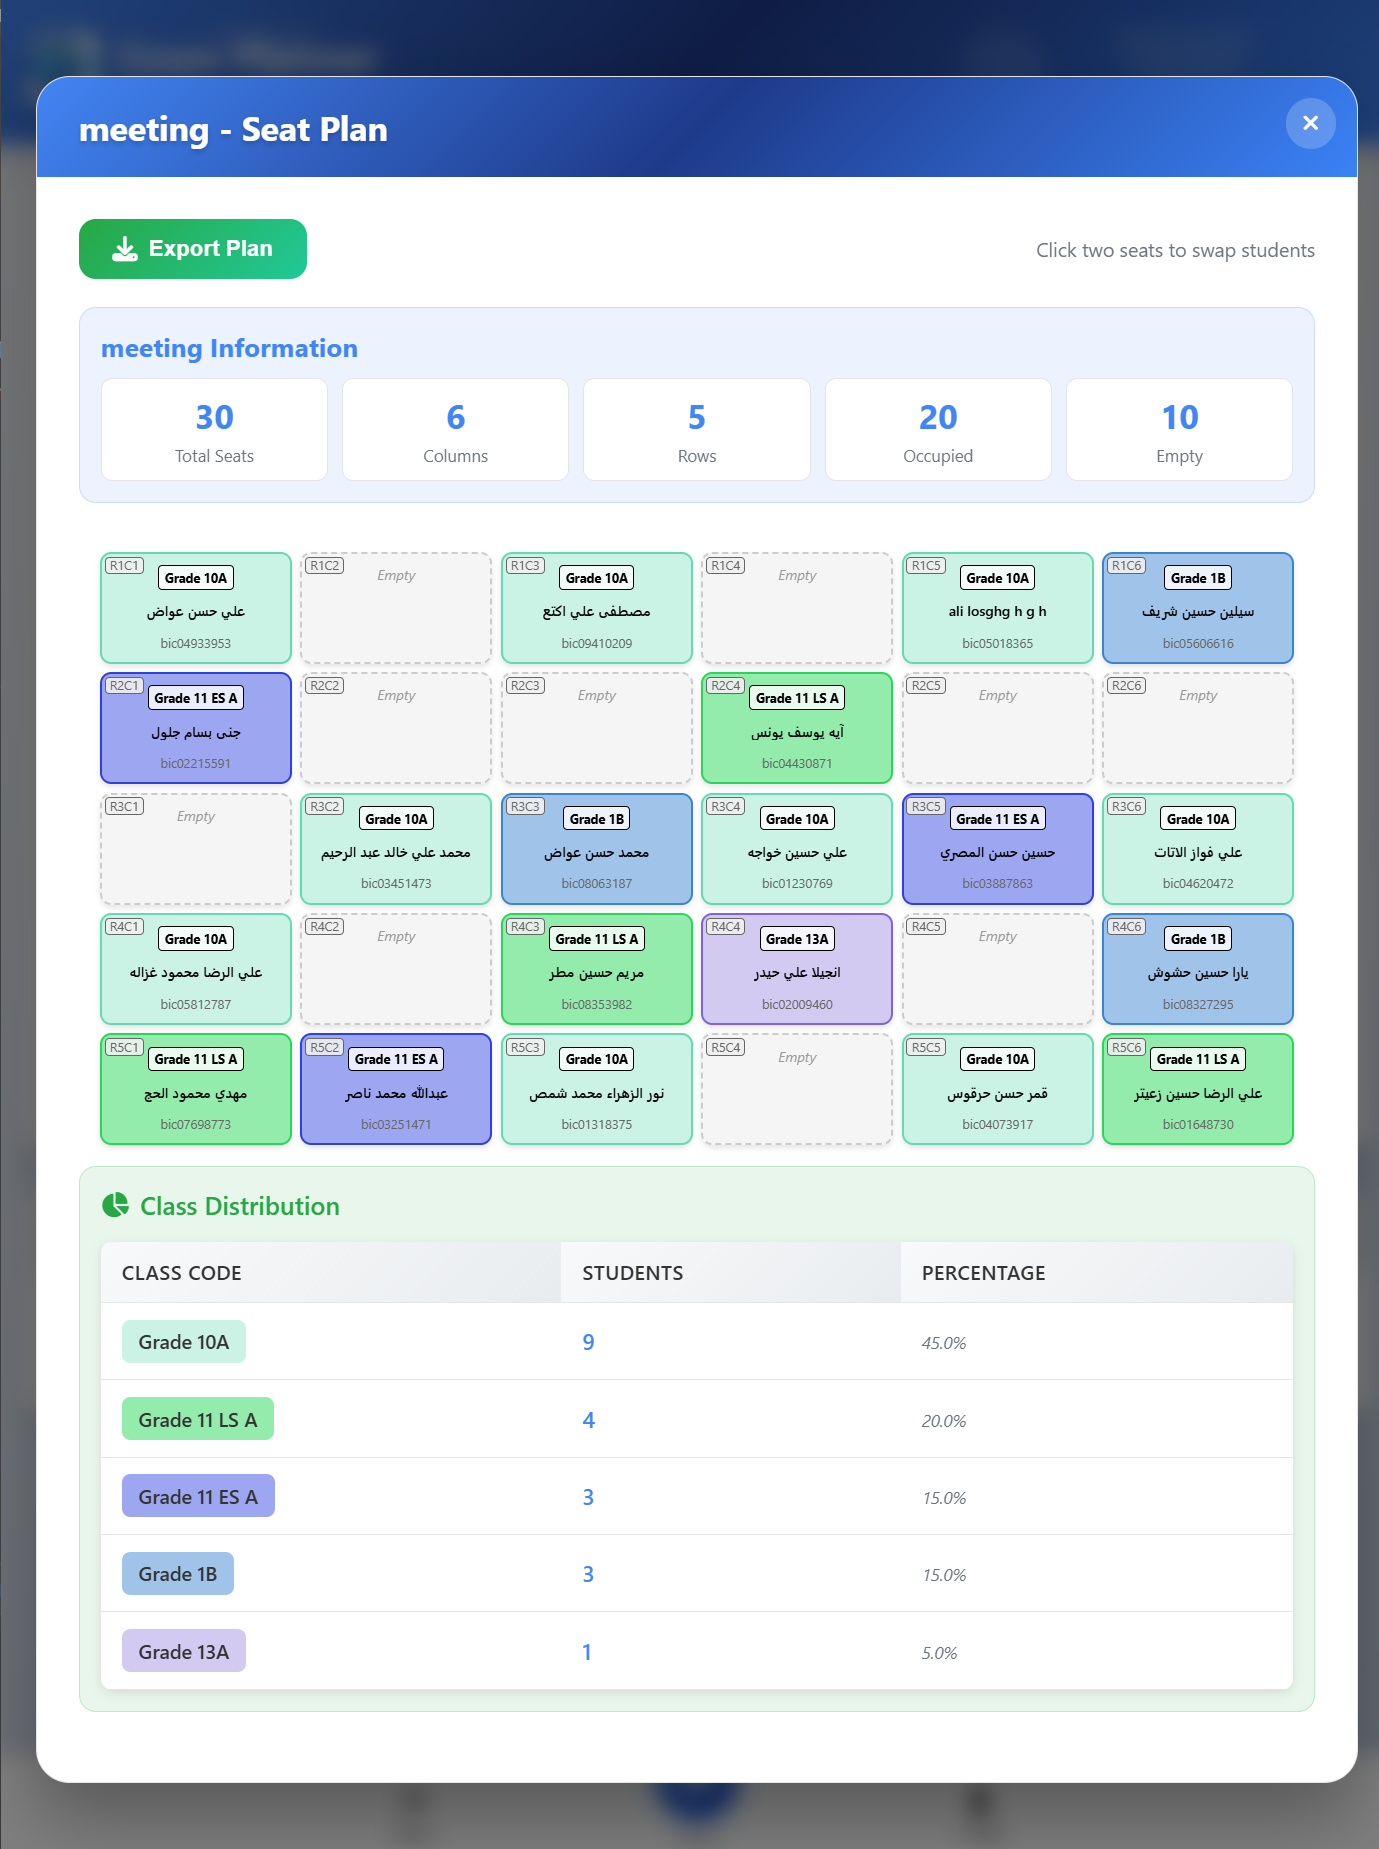
Task: Click the 45.0% percentage value
Action: (944, 1343)
